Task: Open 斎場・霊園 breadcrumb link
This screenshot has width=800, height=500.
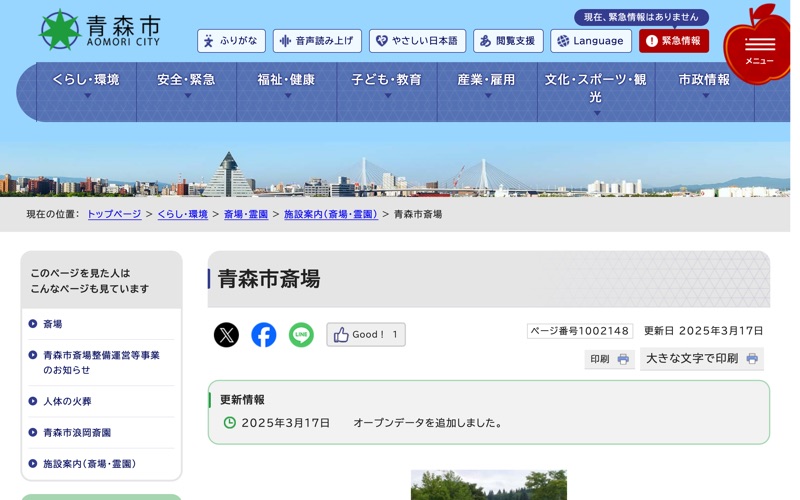Action: tap(246, 214)
